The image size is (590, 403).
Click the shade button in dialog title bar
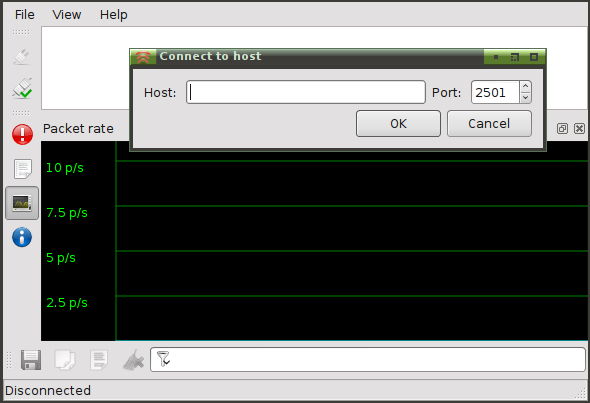coord(515,57)
